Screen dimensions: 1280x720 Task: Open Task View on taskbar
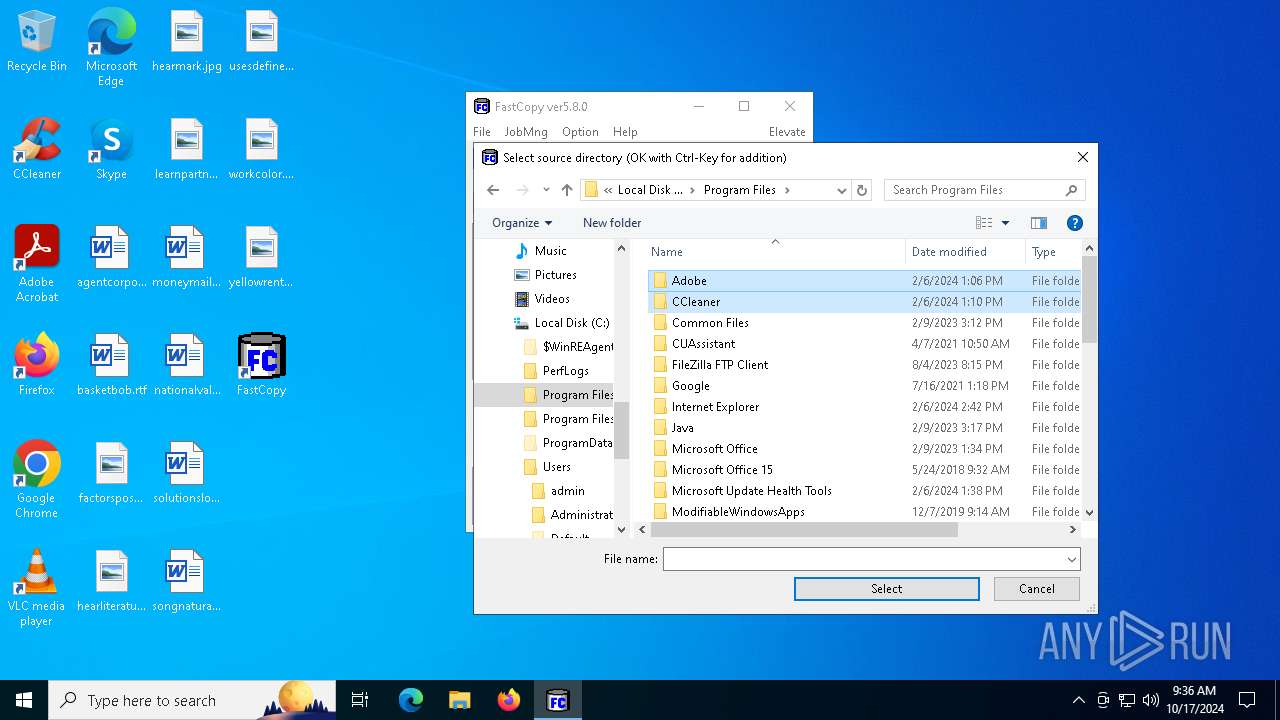coord(360,700)
